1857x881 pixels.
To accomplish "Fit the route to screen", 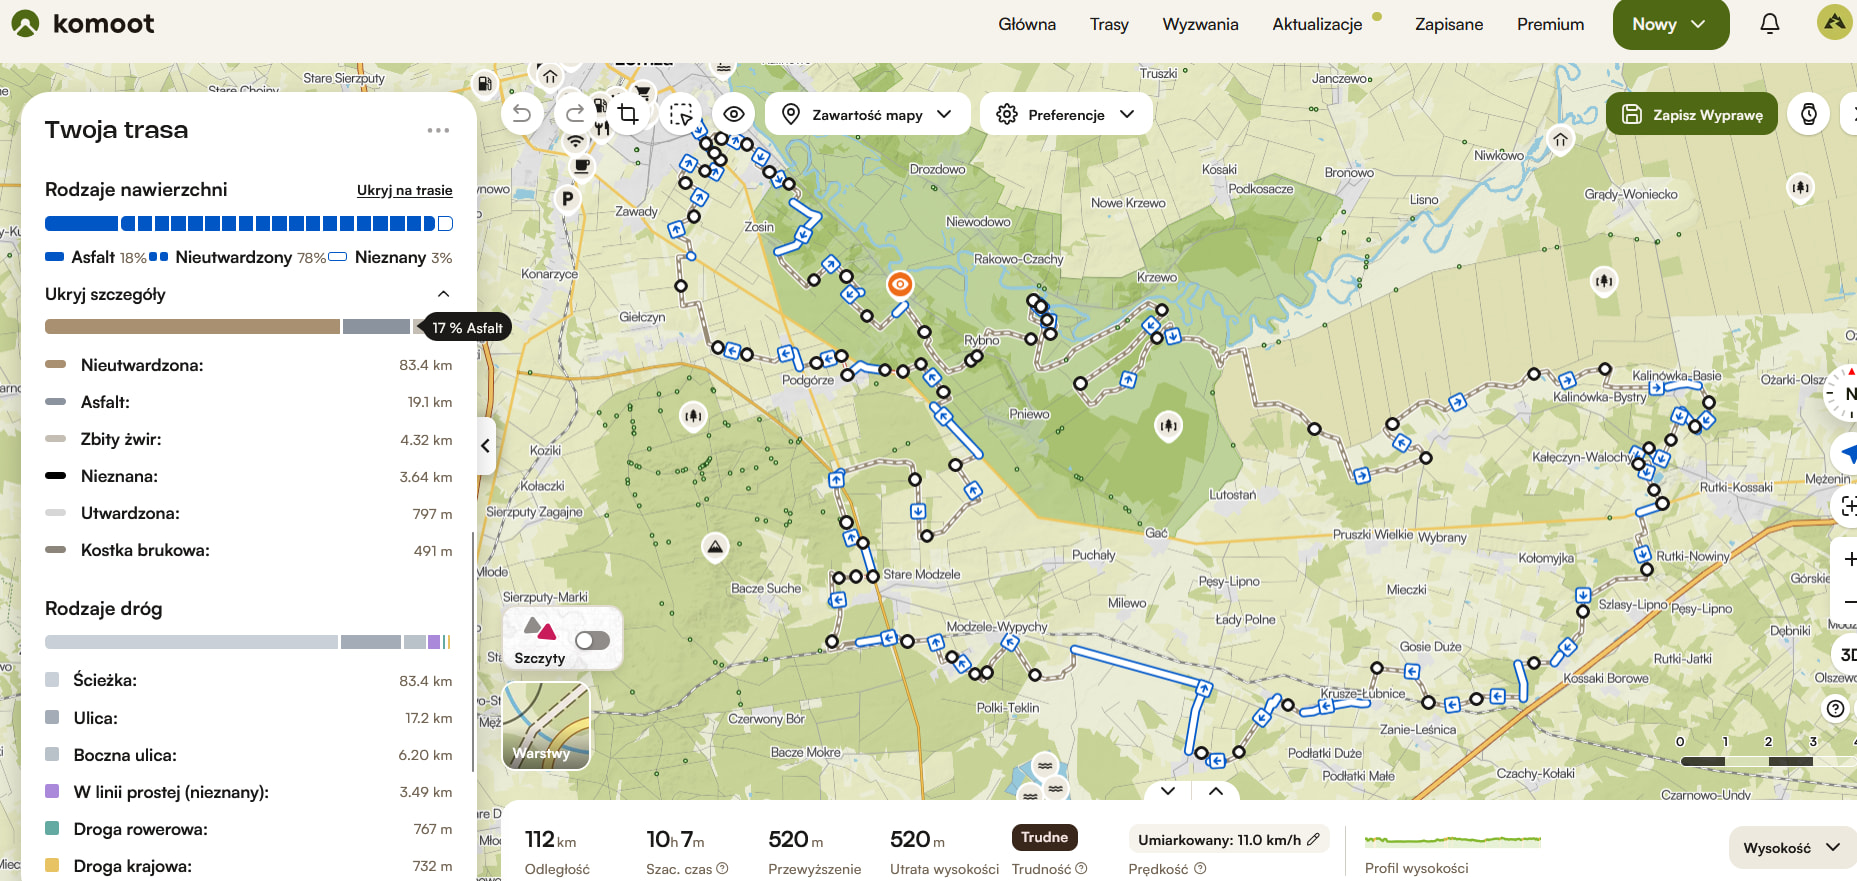I will pos(1846,506).
